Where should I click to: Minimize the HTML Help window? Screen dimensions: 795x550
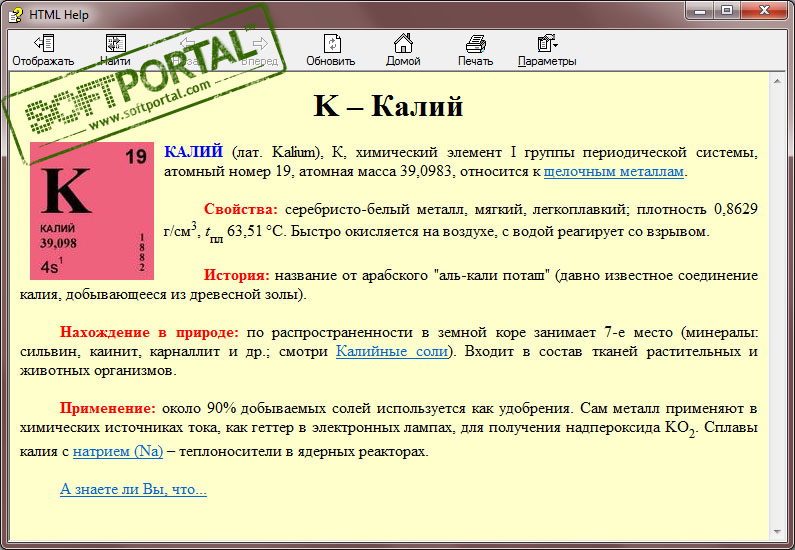pyautogui.click(x=700, y=11)
